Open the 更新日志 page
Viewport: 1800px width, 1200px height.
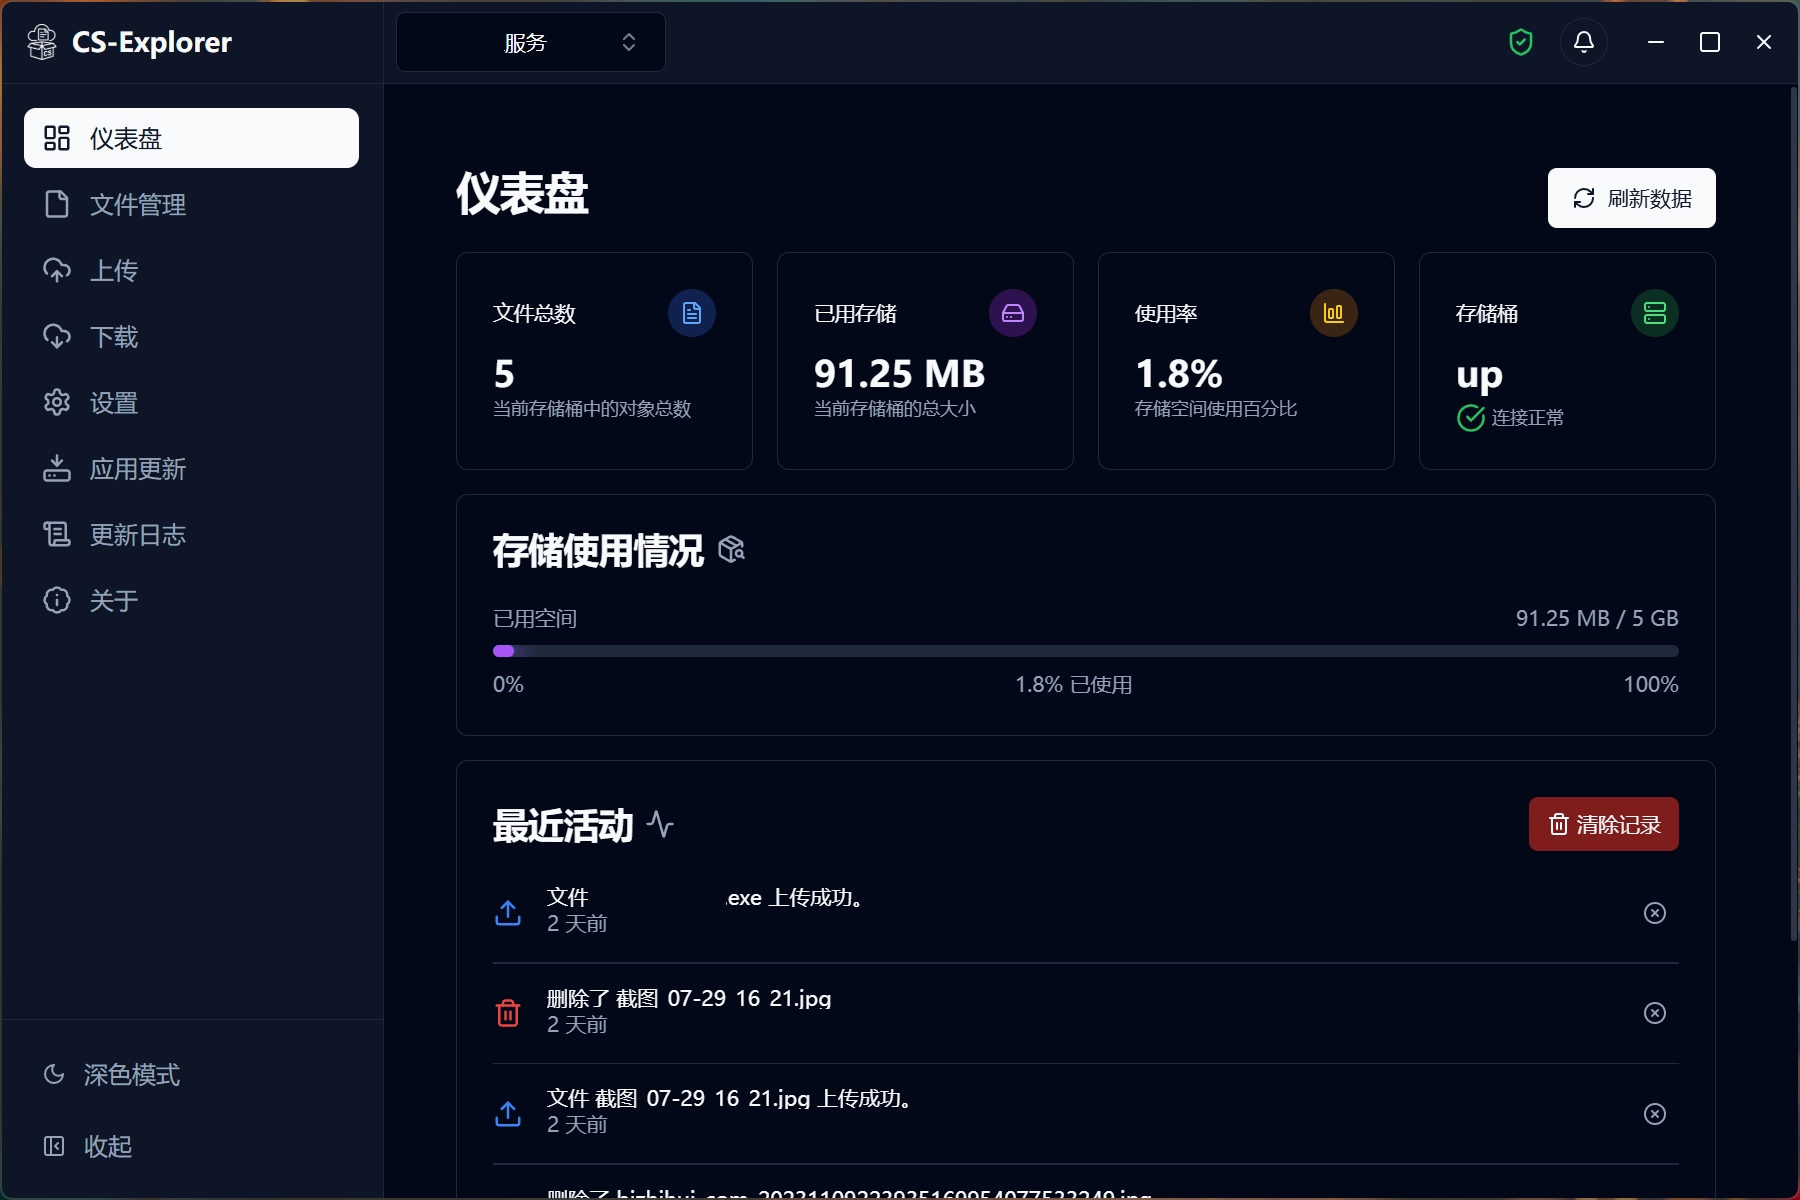(x=138, y=534)
